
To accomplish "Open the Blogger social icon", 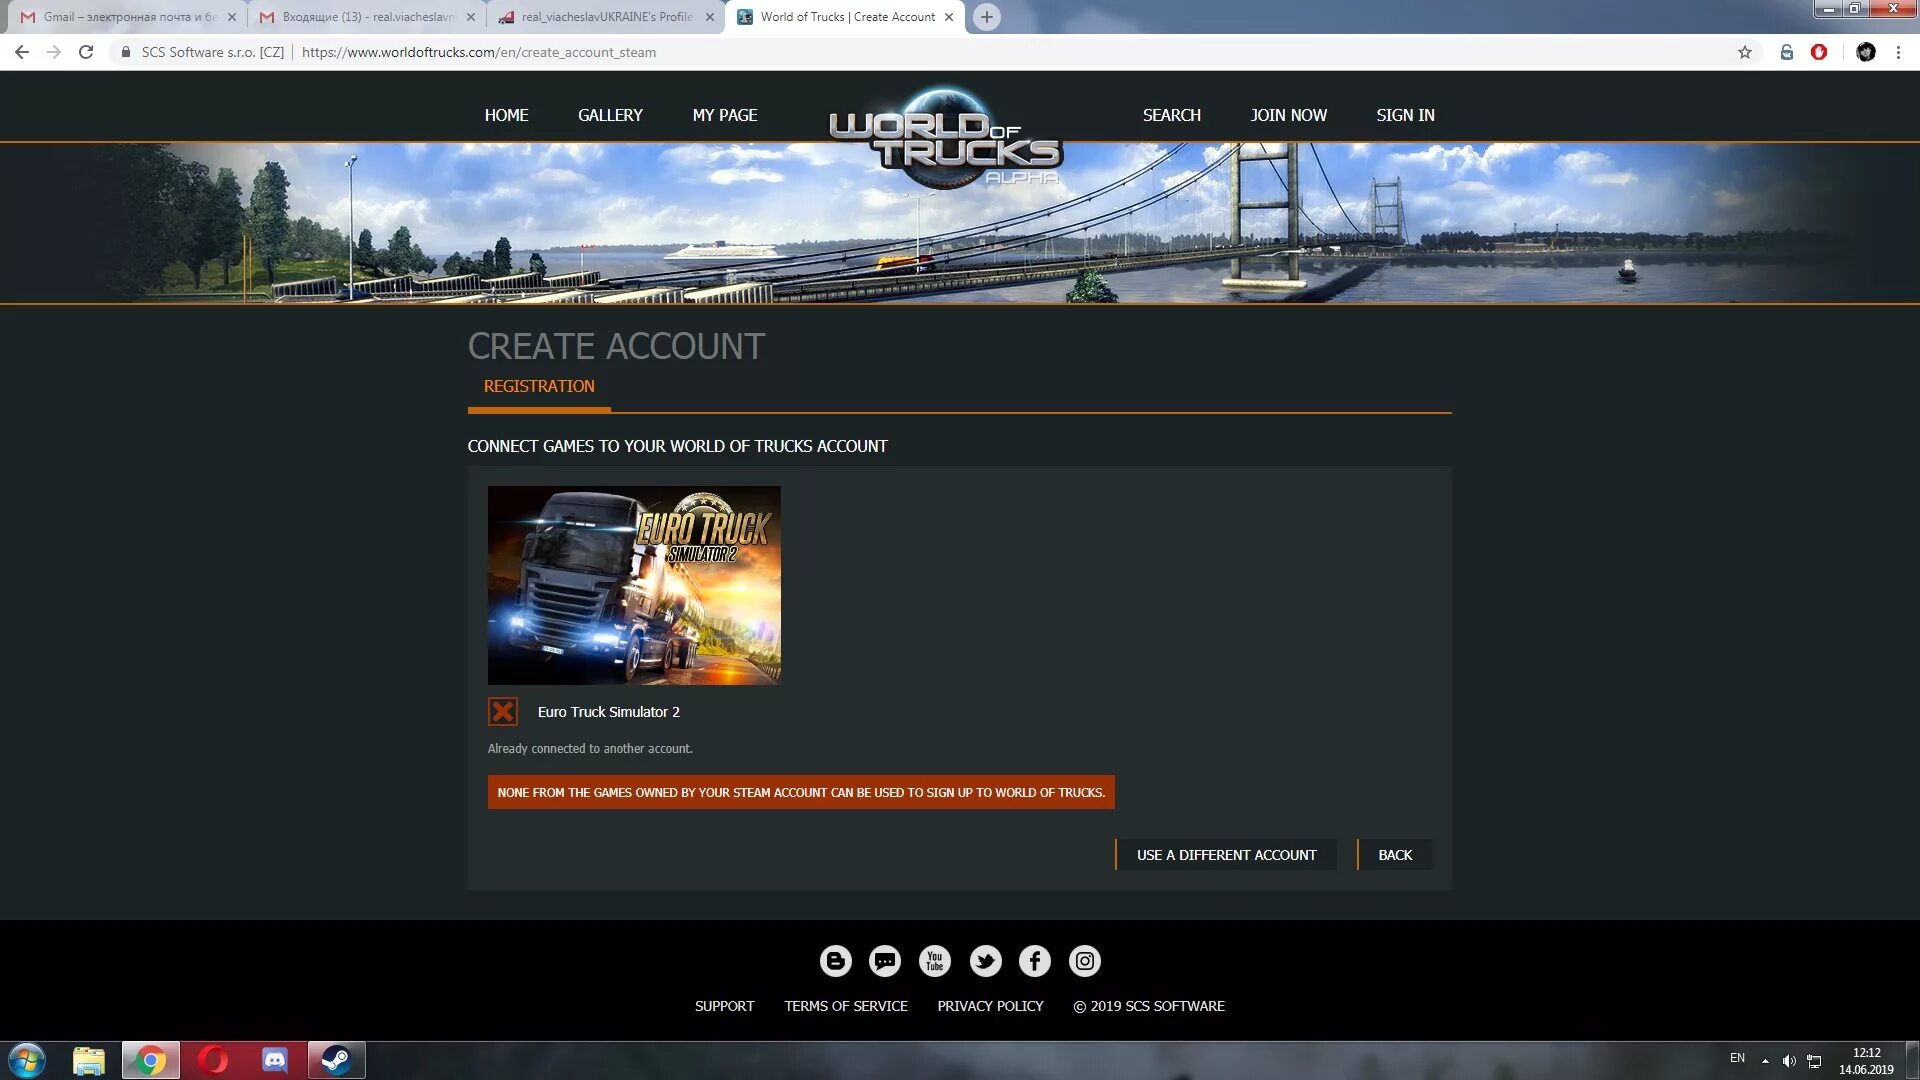I will (x=835, y=961).
